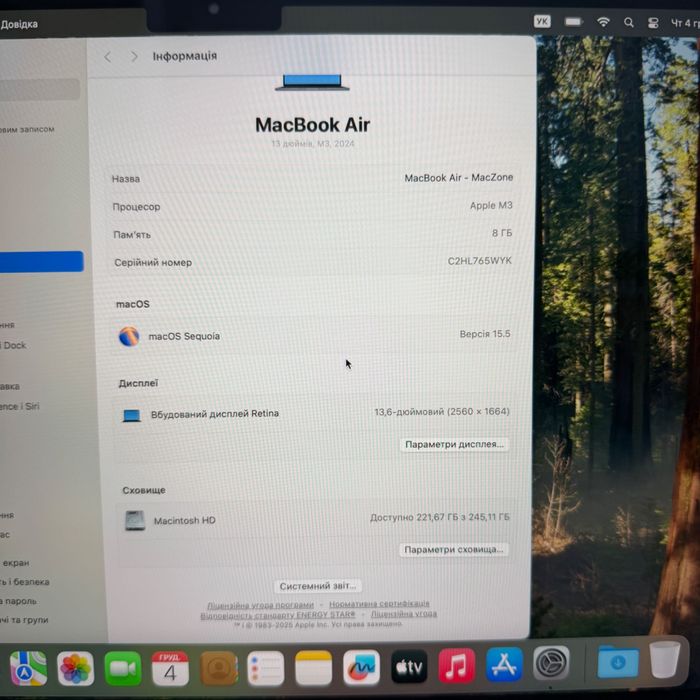Open sidebar item ending with i Siri
700x700 pixels.
[20, 406]
